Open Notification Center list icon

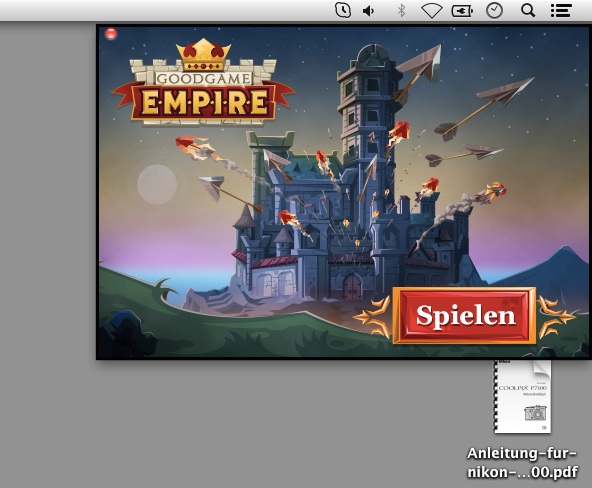coord(561,11)
